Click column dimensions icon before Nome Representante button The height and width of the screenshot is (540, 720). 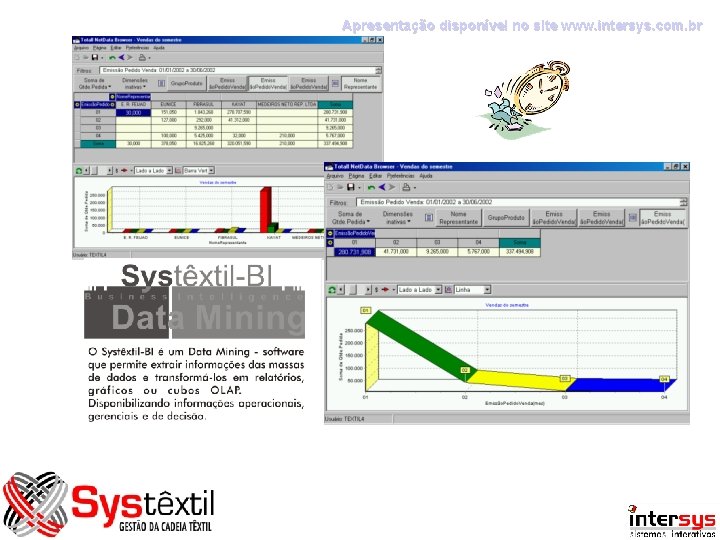(x=335, y=84)
